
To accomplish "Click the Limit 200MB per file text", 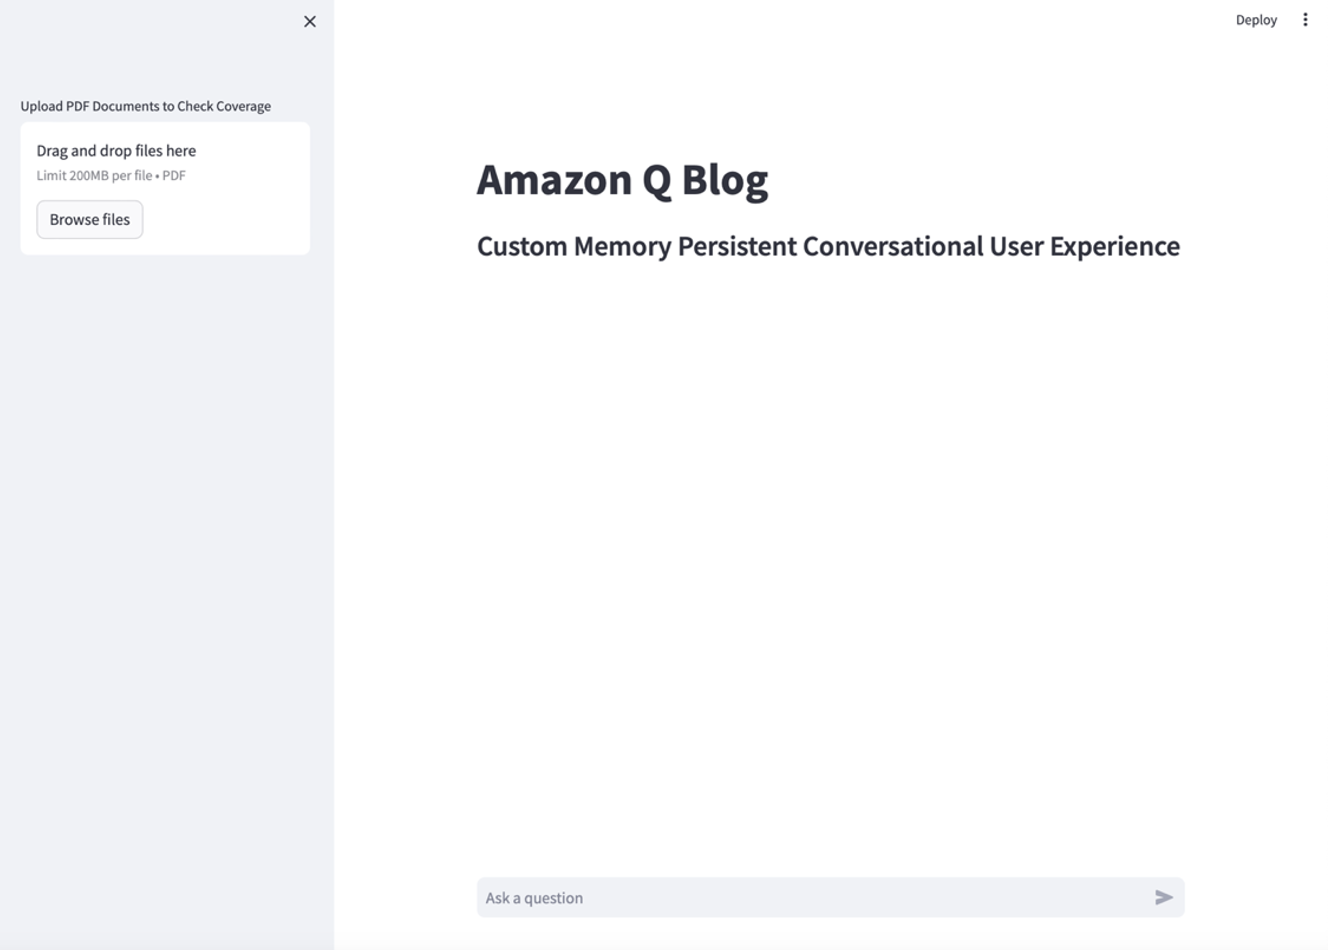I will pos(111,176).
